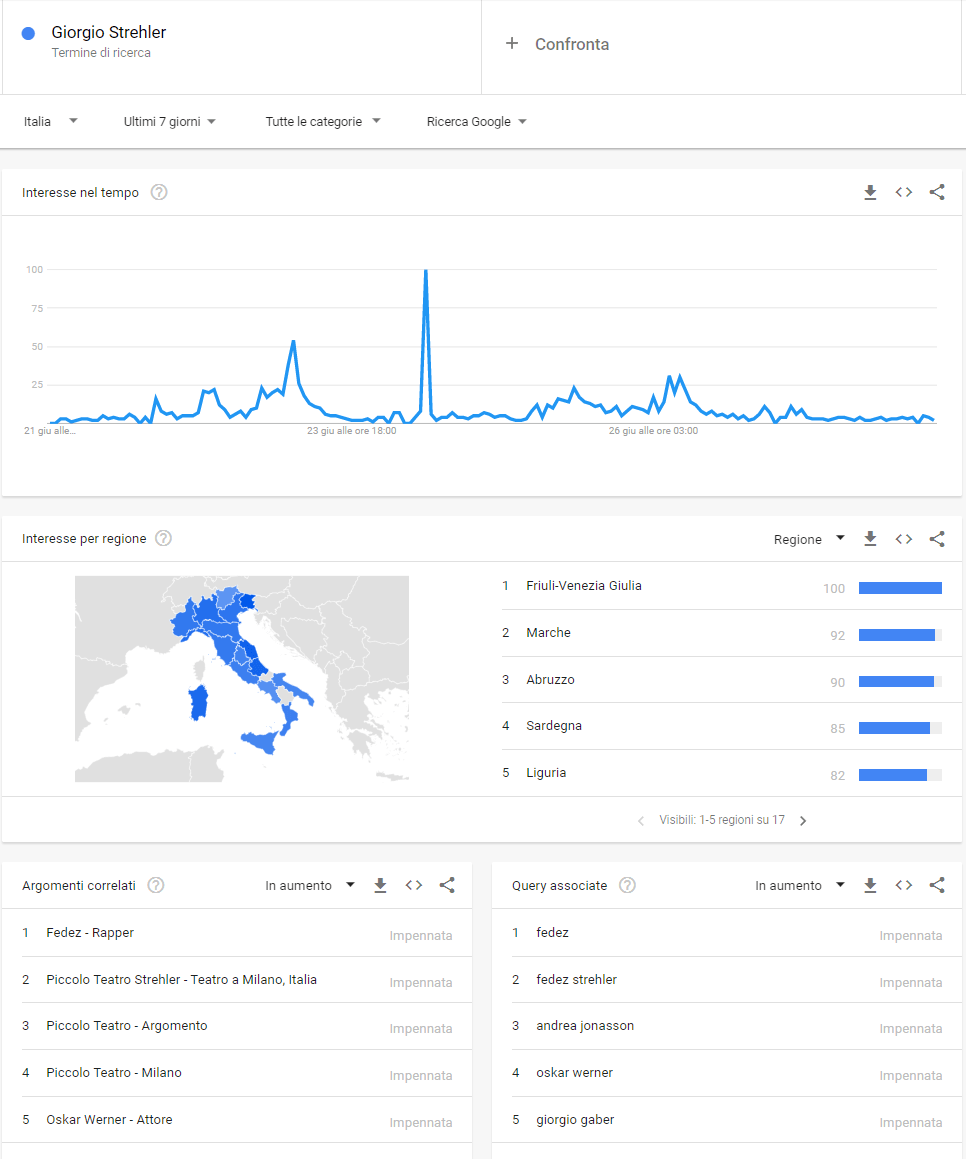Open the Italia country dropdown
966x1159 pixels.
(x=50, y=122)
